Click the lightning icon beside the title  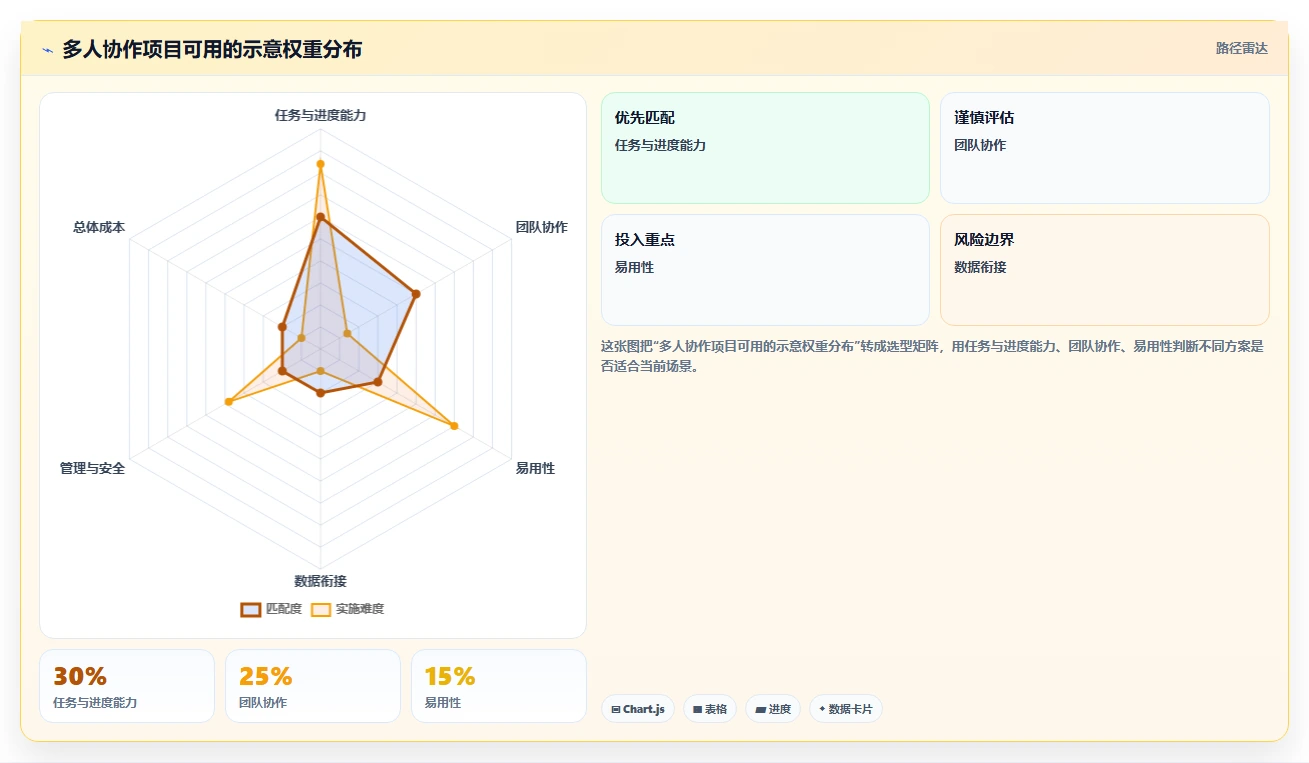click(47, 50)
